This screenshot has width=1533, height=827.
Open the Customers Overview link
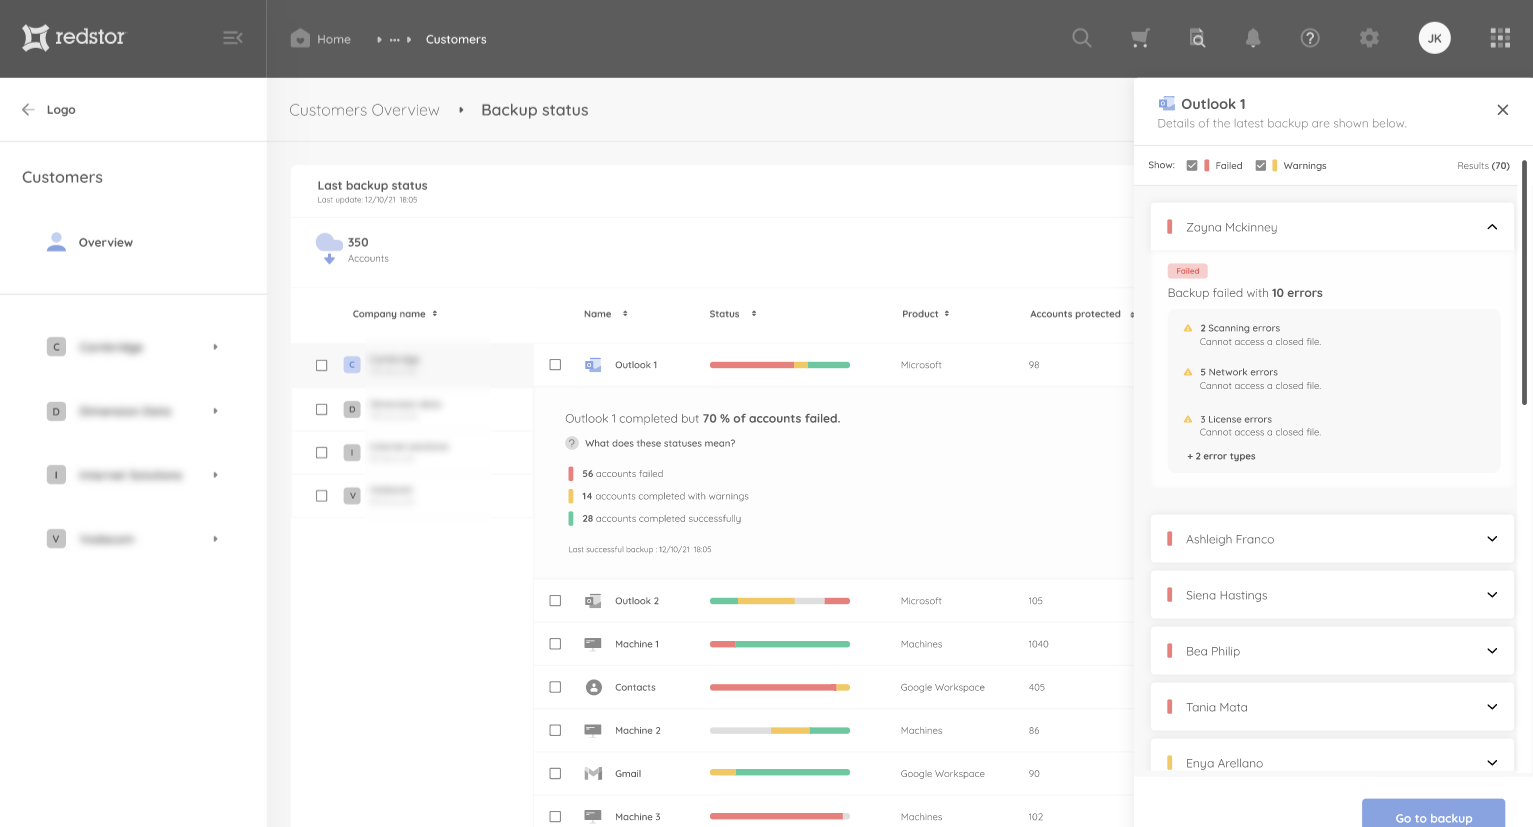[364, 110]
